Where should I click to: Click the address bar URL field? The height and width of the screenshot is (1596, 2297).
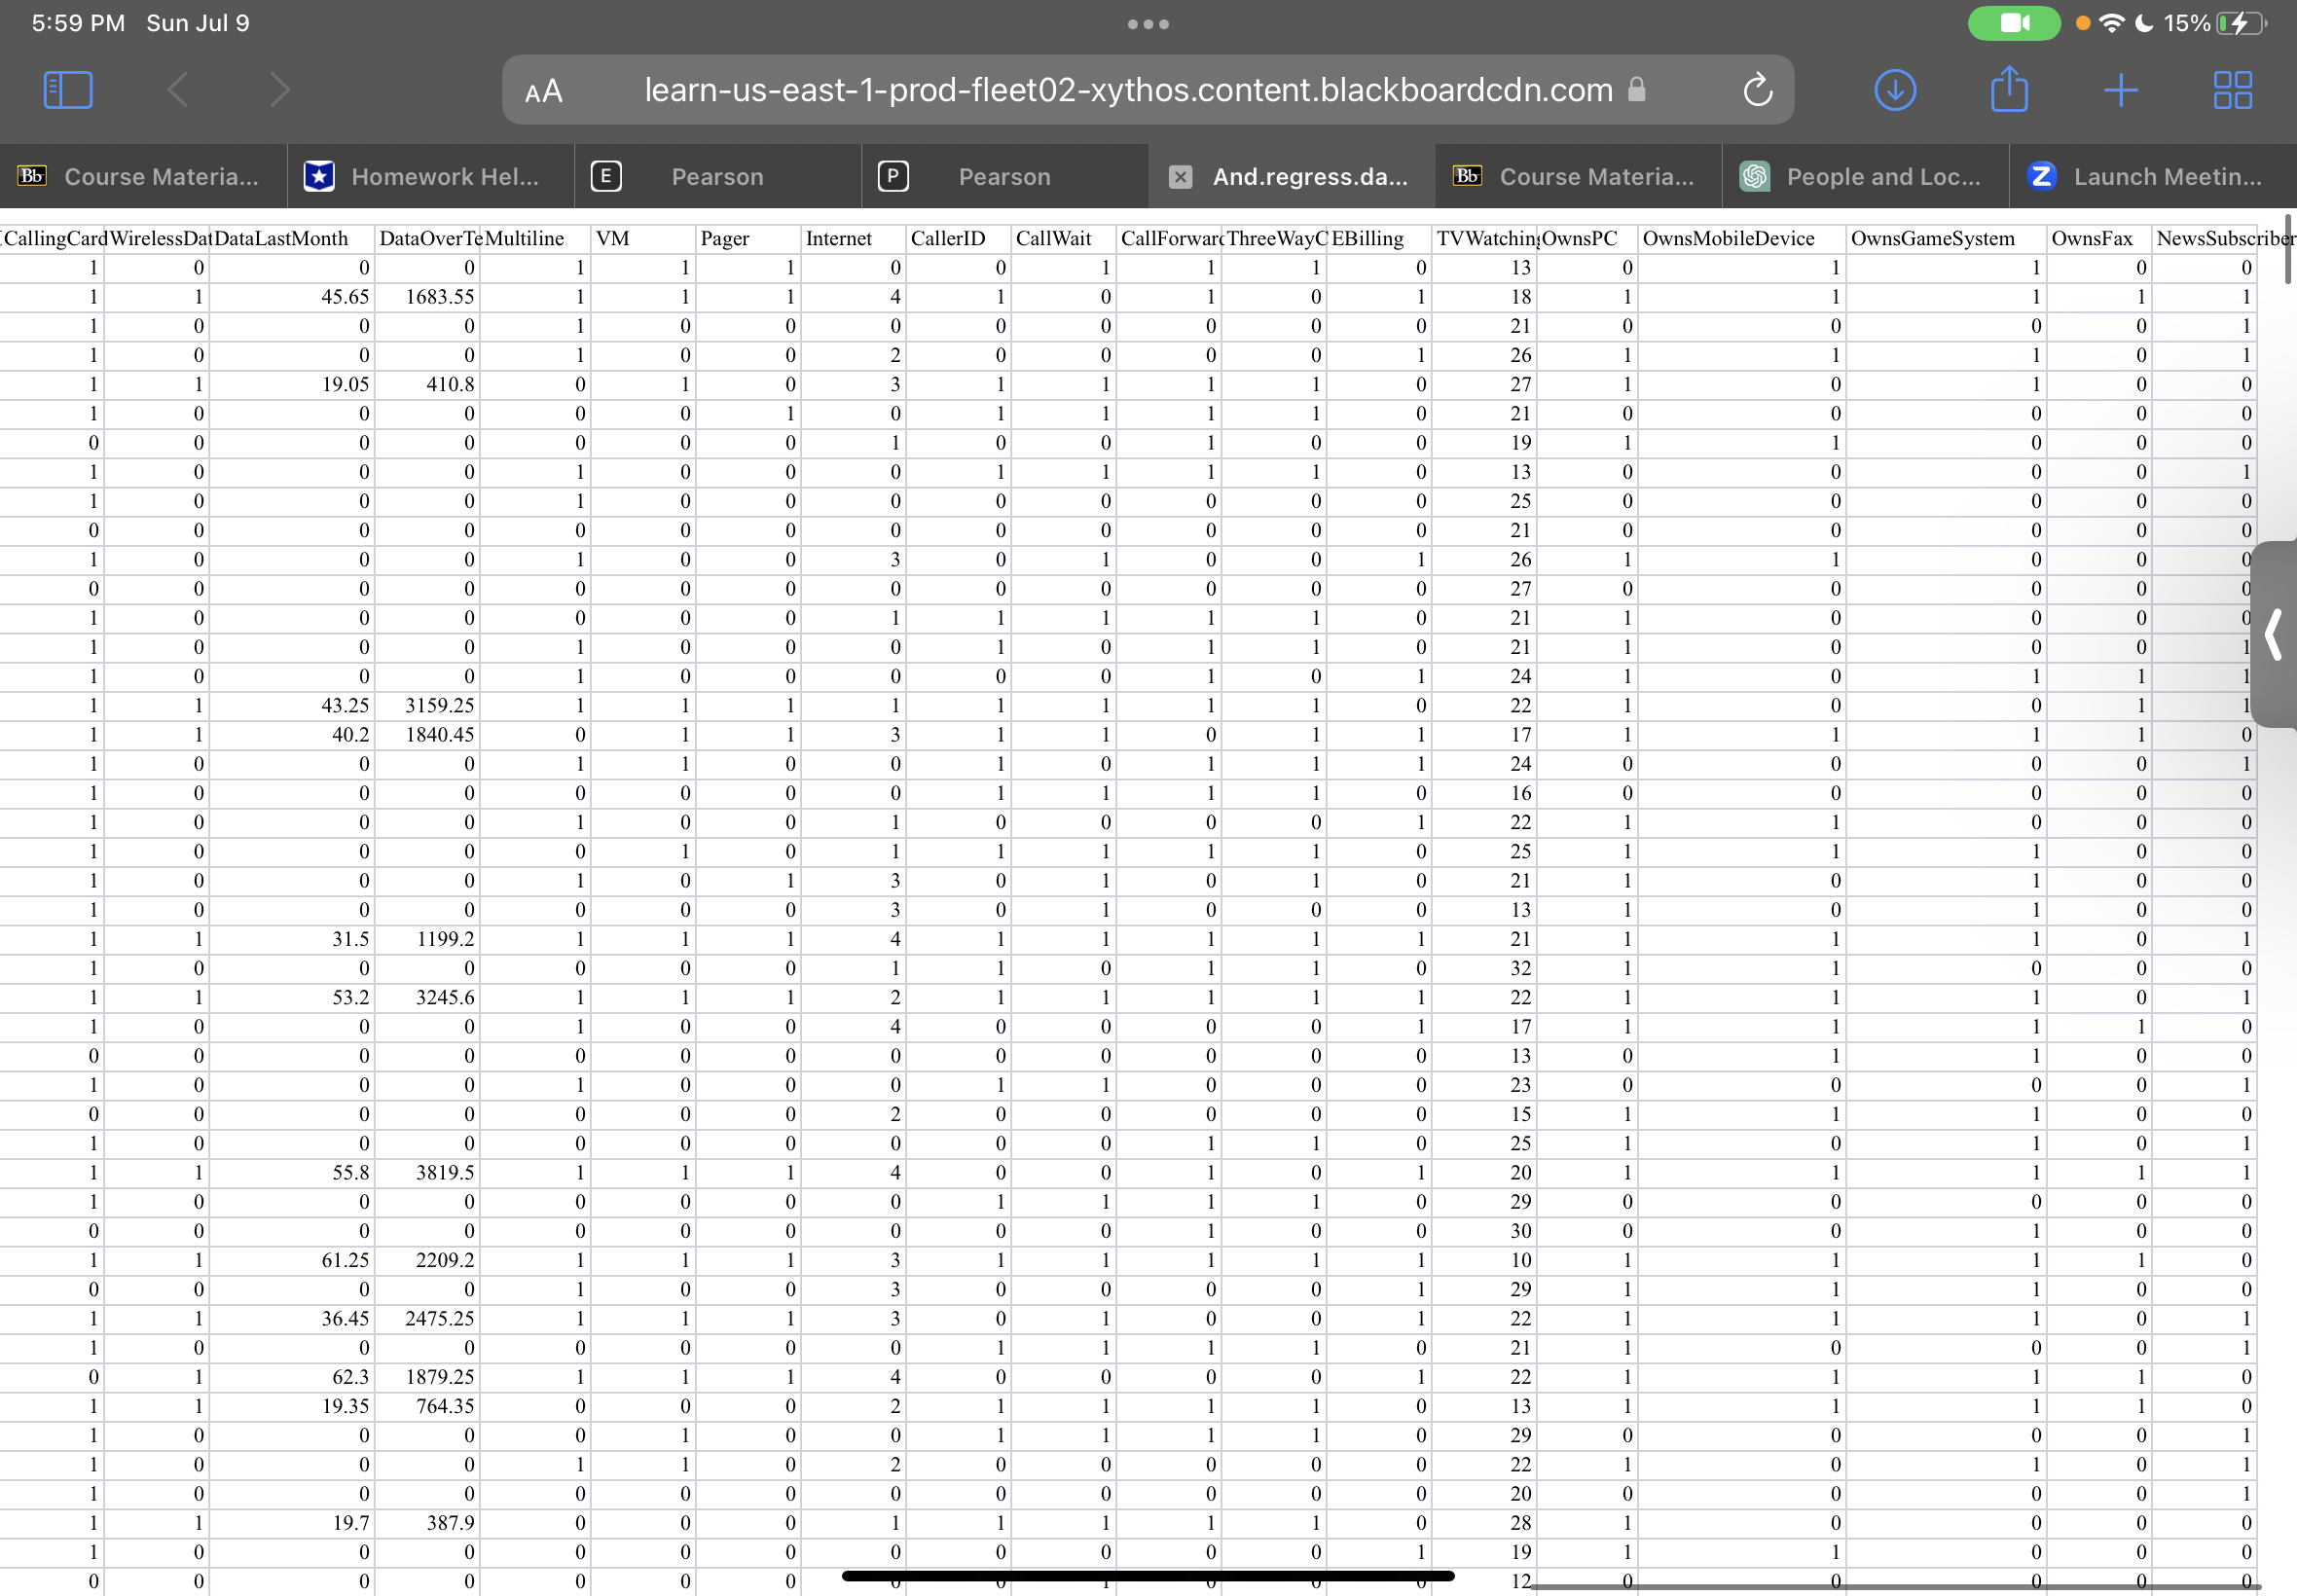(x=1128, y=89)
